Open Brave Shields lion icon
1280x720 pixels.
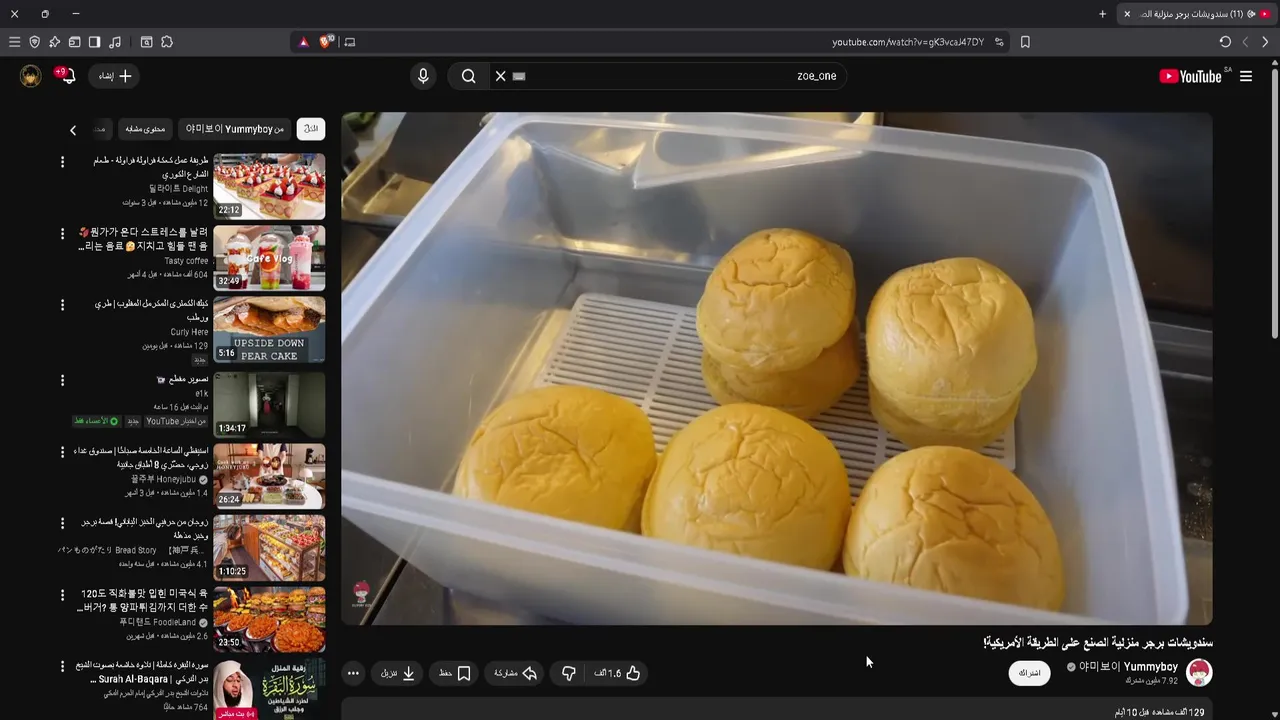(326, 42)
